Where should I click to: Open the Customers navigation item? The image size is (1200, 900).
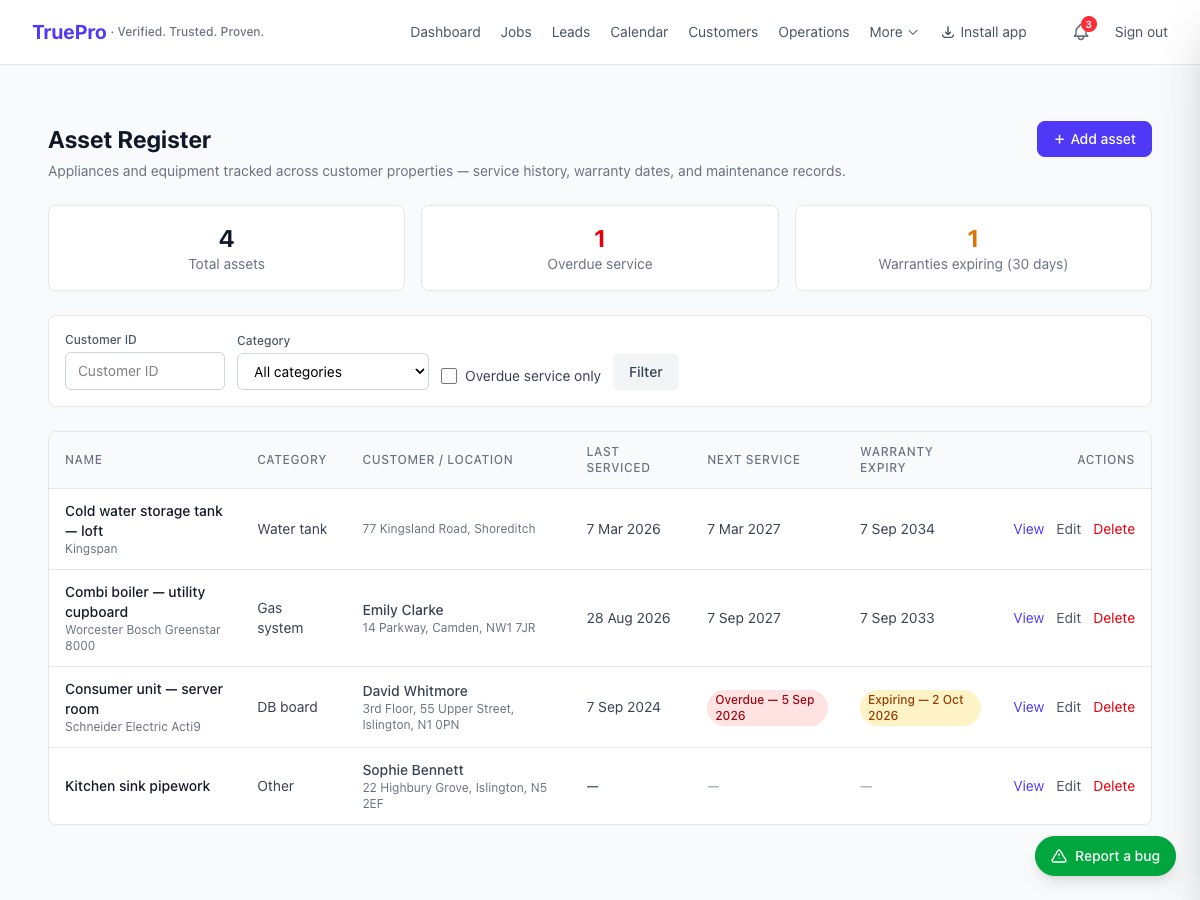723,32
